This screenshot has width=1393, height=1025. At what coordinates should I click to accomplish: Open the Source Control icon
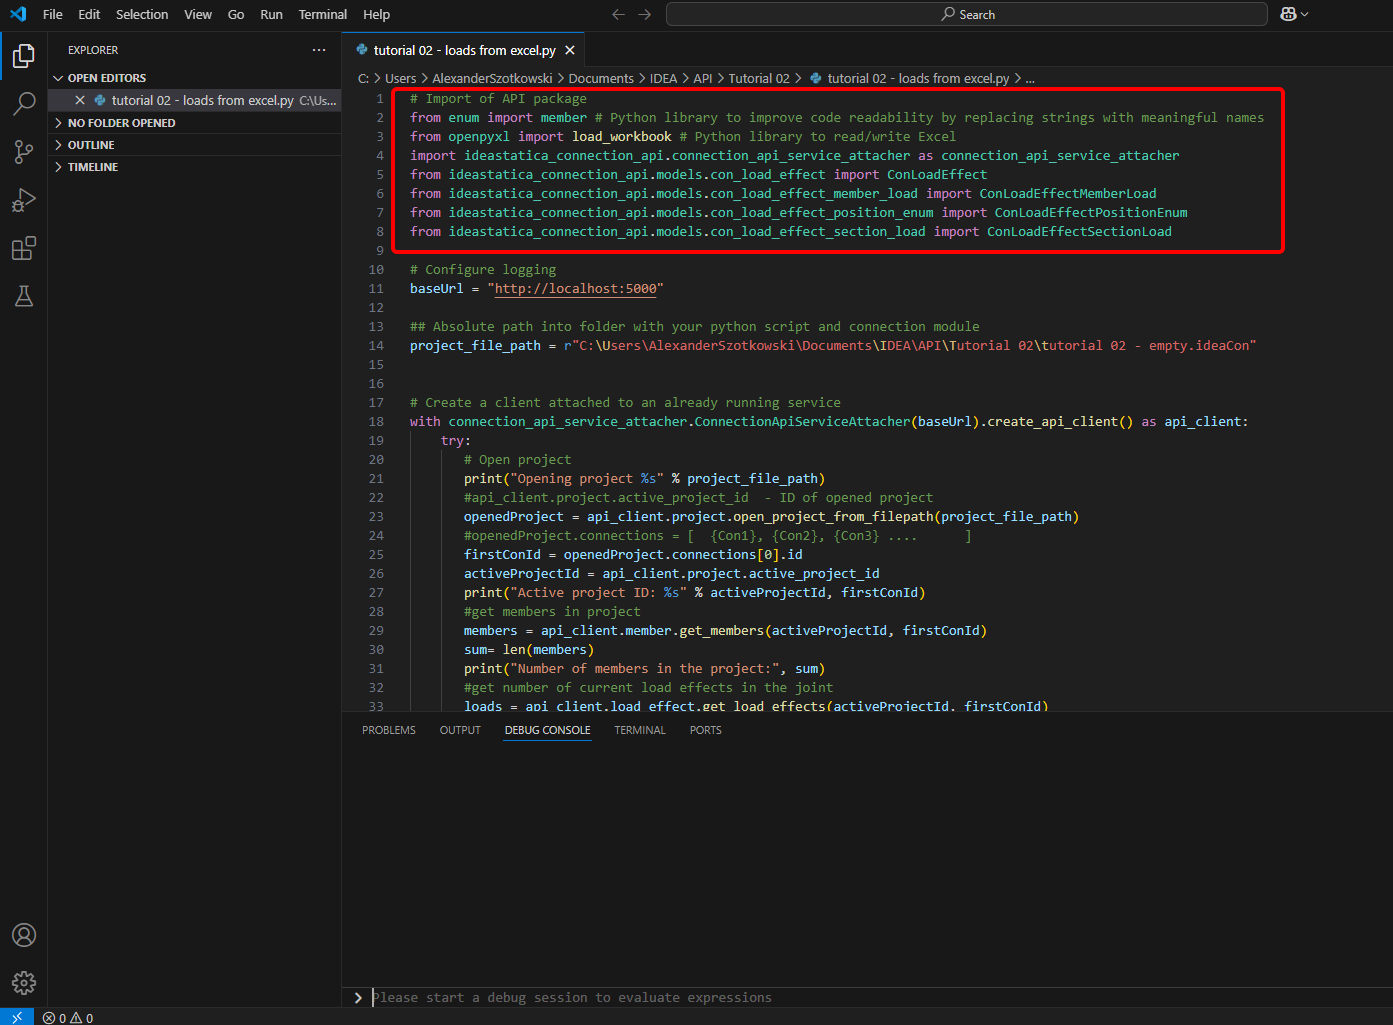23,152
